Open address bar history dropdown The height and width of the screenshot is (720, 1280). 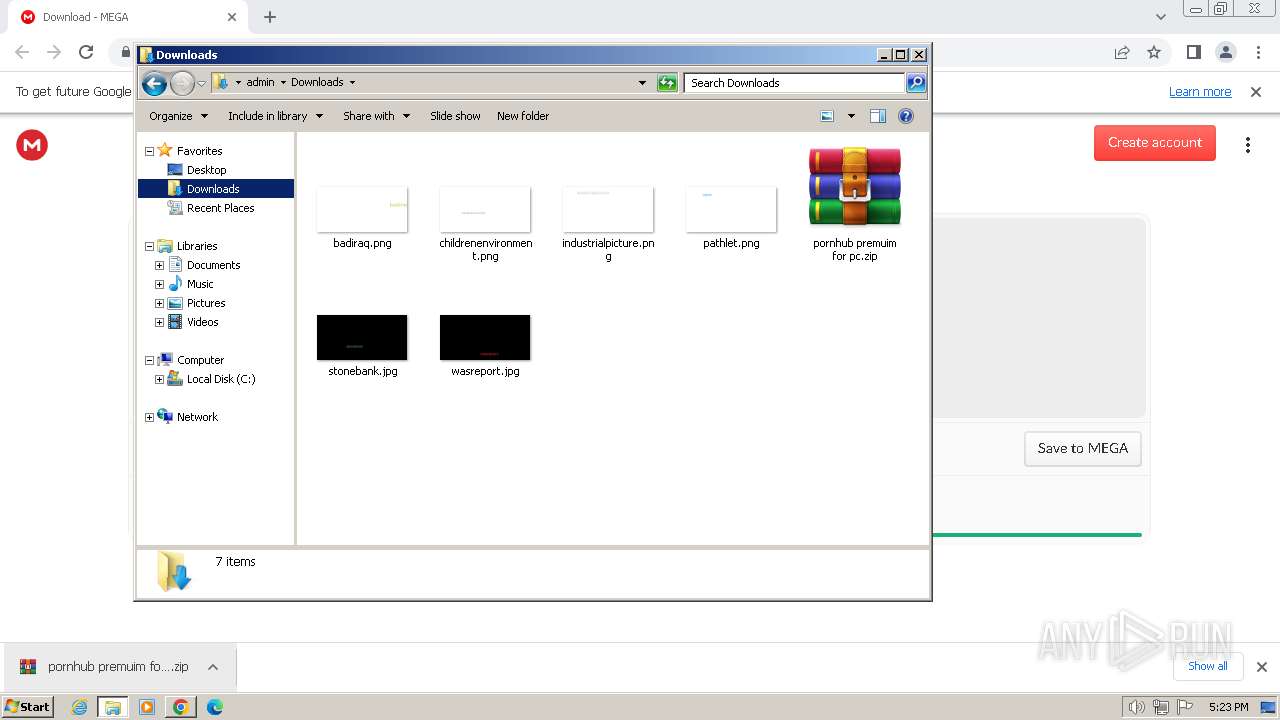[x=642, y=83]
